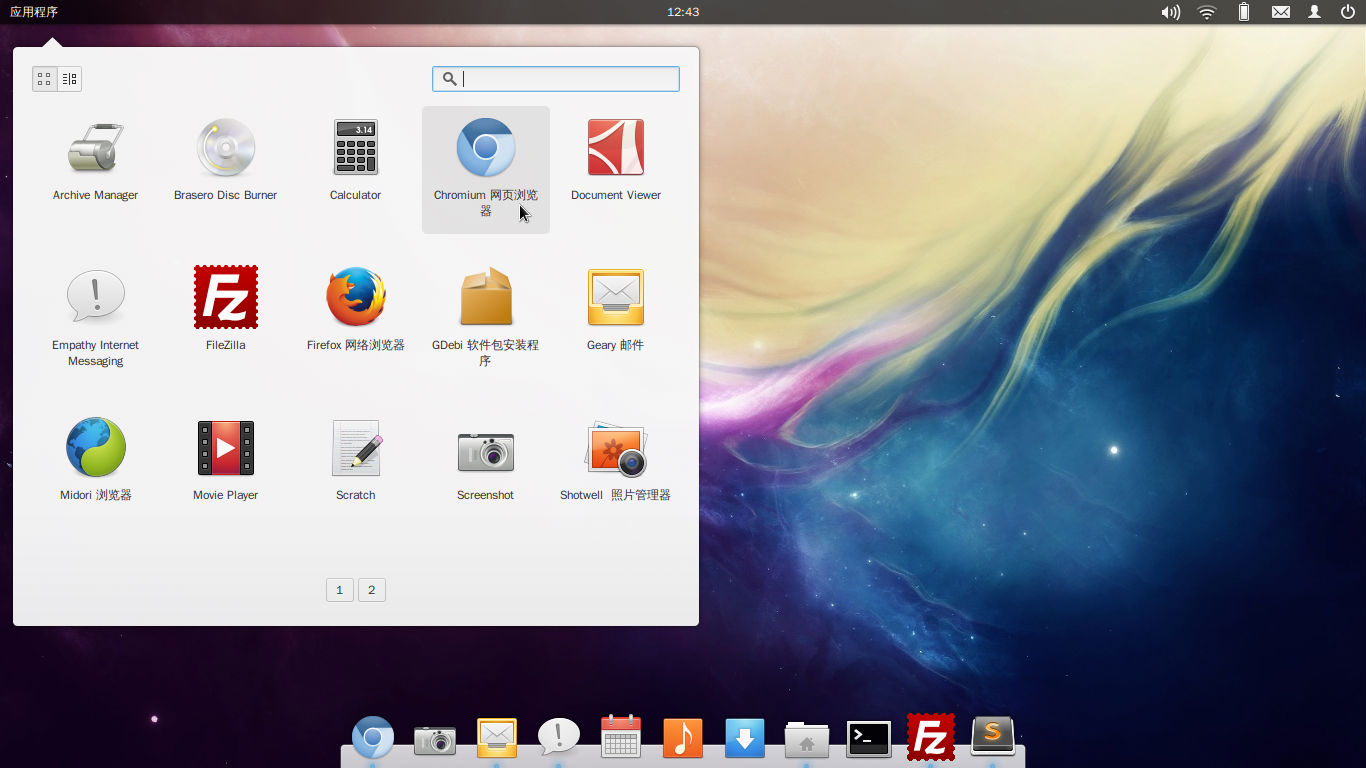Open the mail indicator in the panel
Viewport: 1366px width, 768px height.
tap(1281, 12)
